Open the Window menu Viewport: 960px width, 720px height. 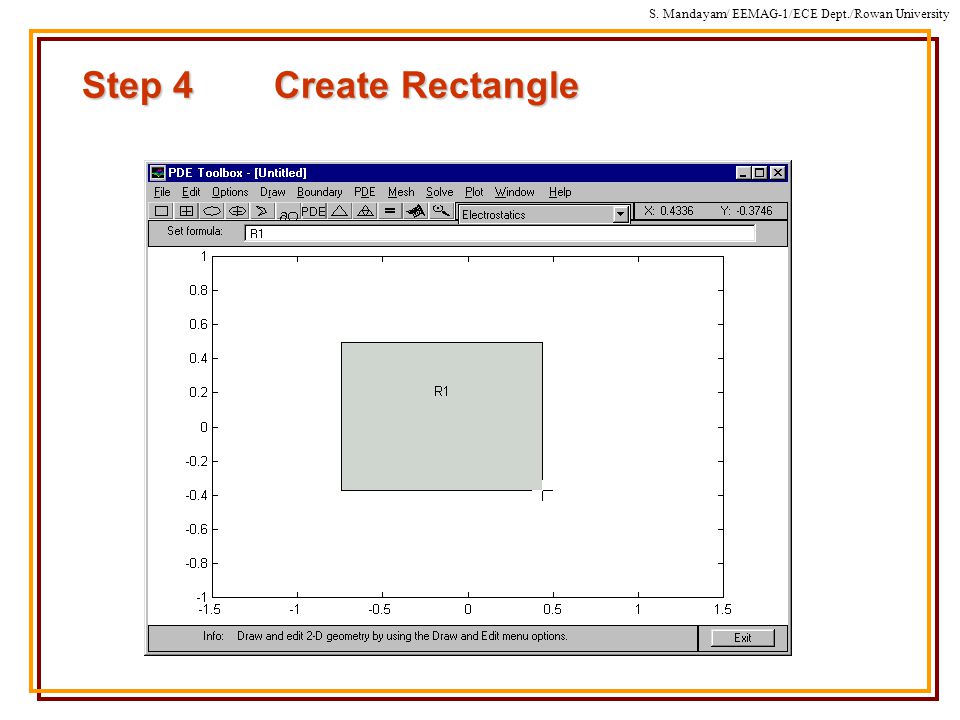tap(514, 192)
